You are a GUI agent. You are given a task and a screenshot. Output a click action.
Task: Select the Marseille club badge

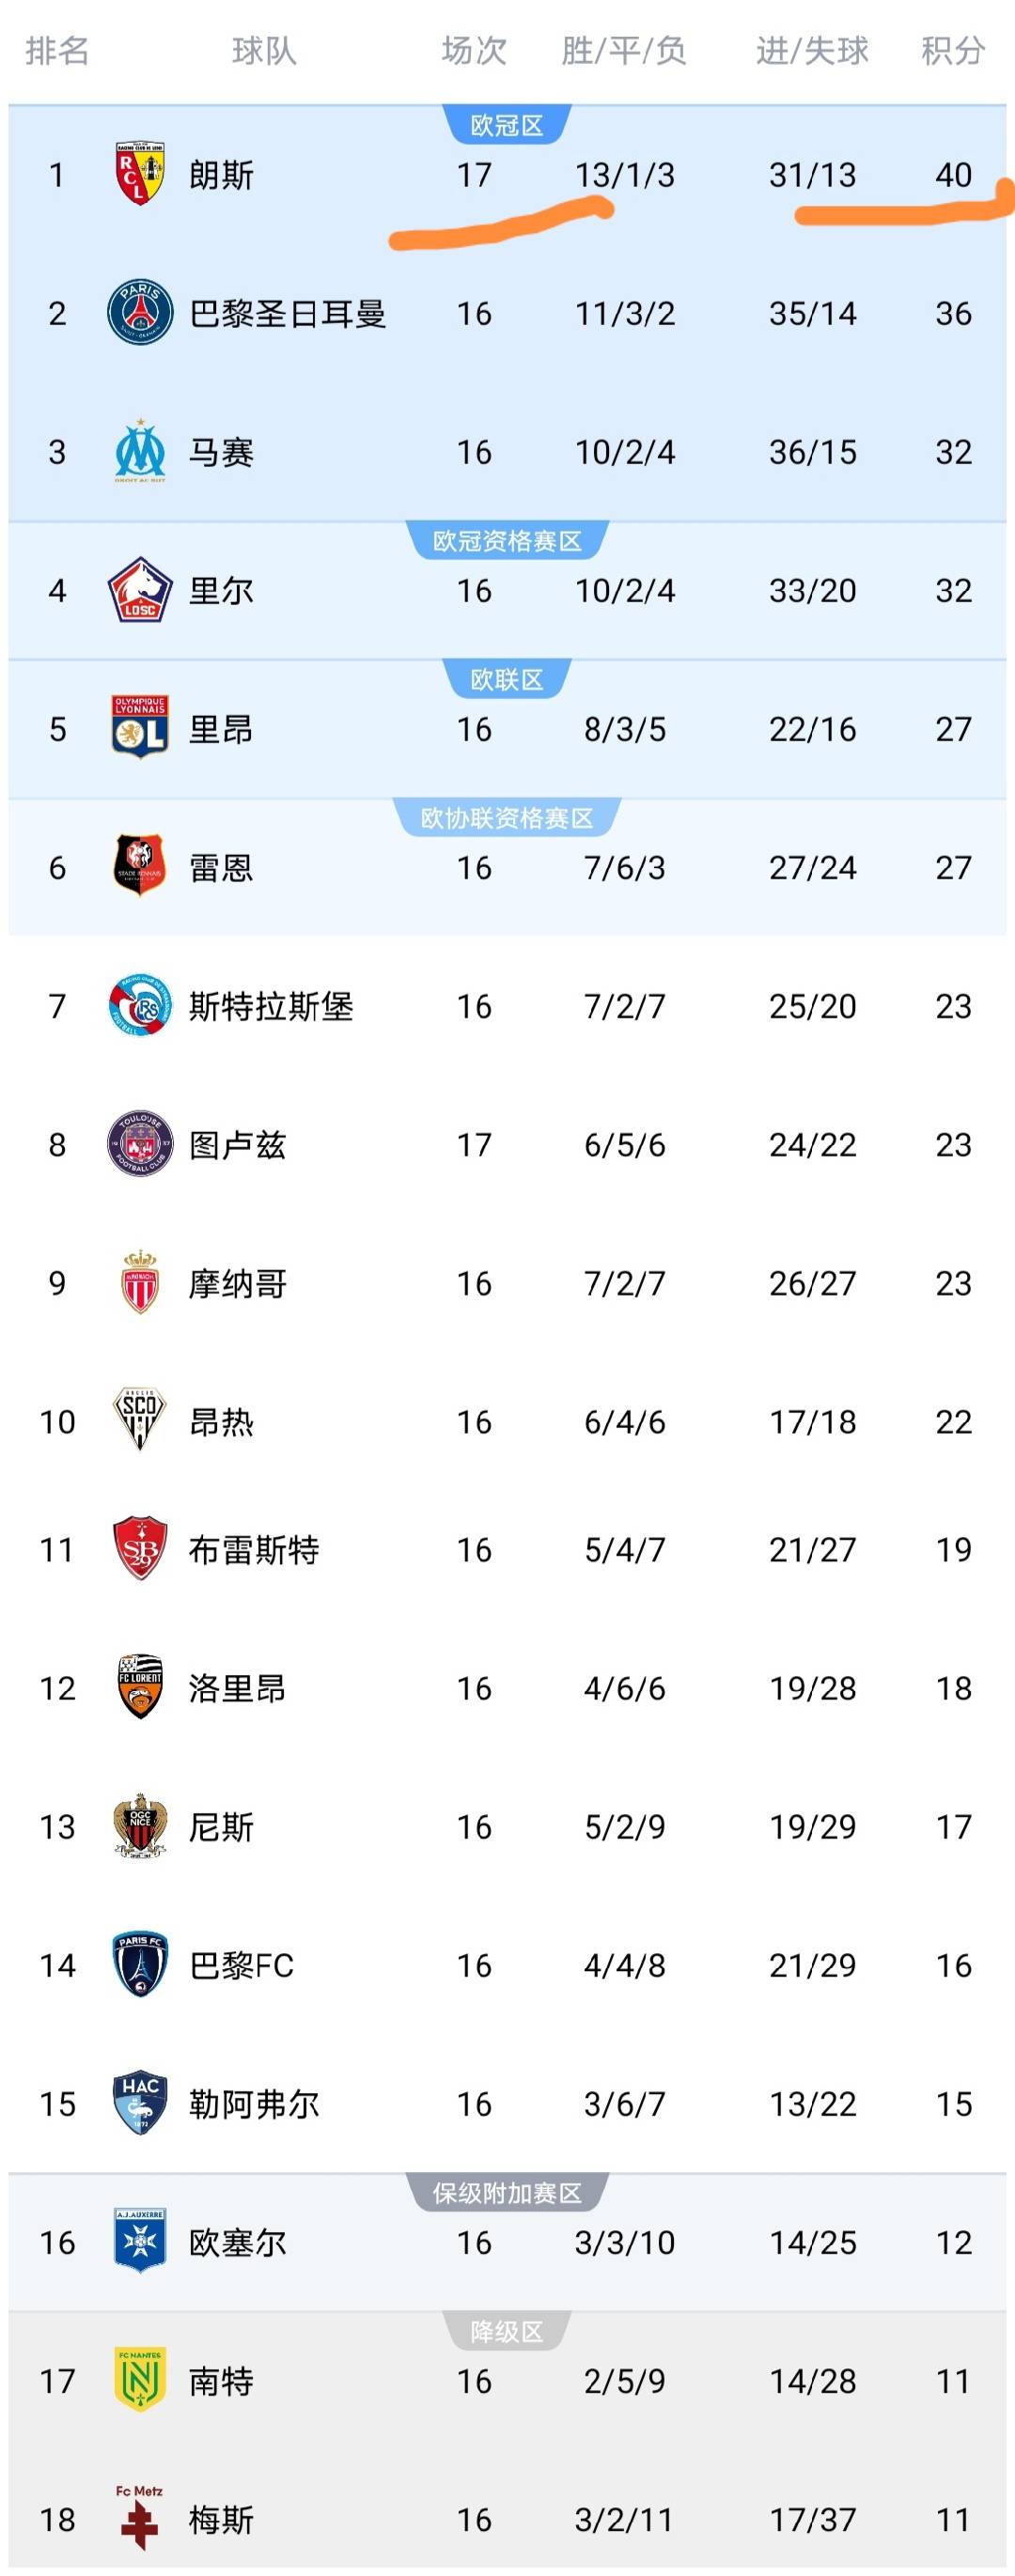coord(139,452)
